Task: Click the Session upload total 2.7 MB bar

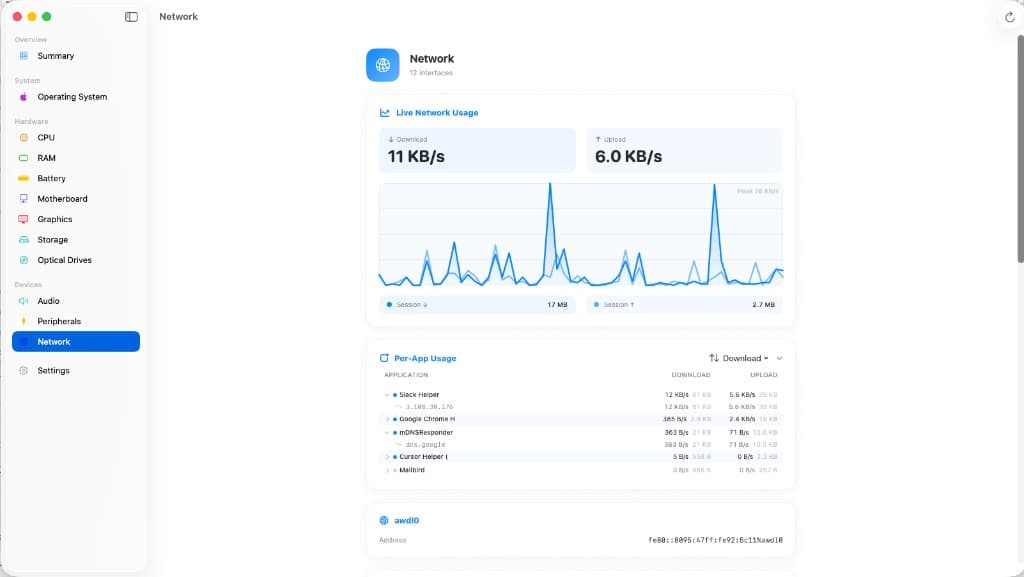Action: coord(684,305)
